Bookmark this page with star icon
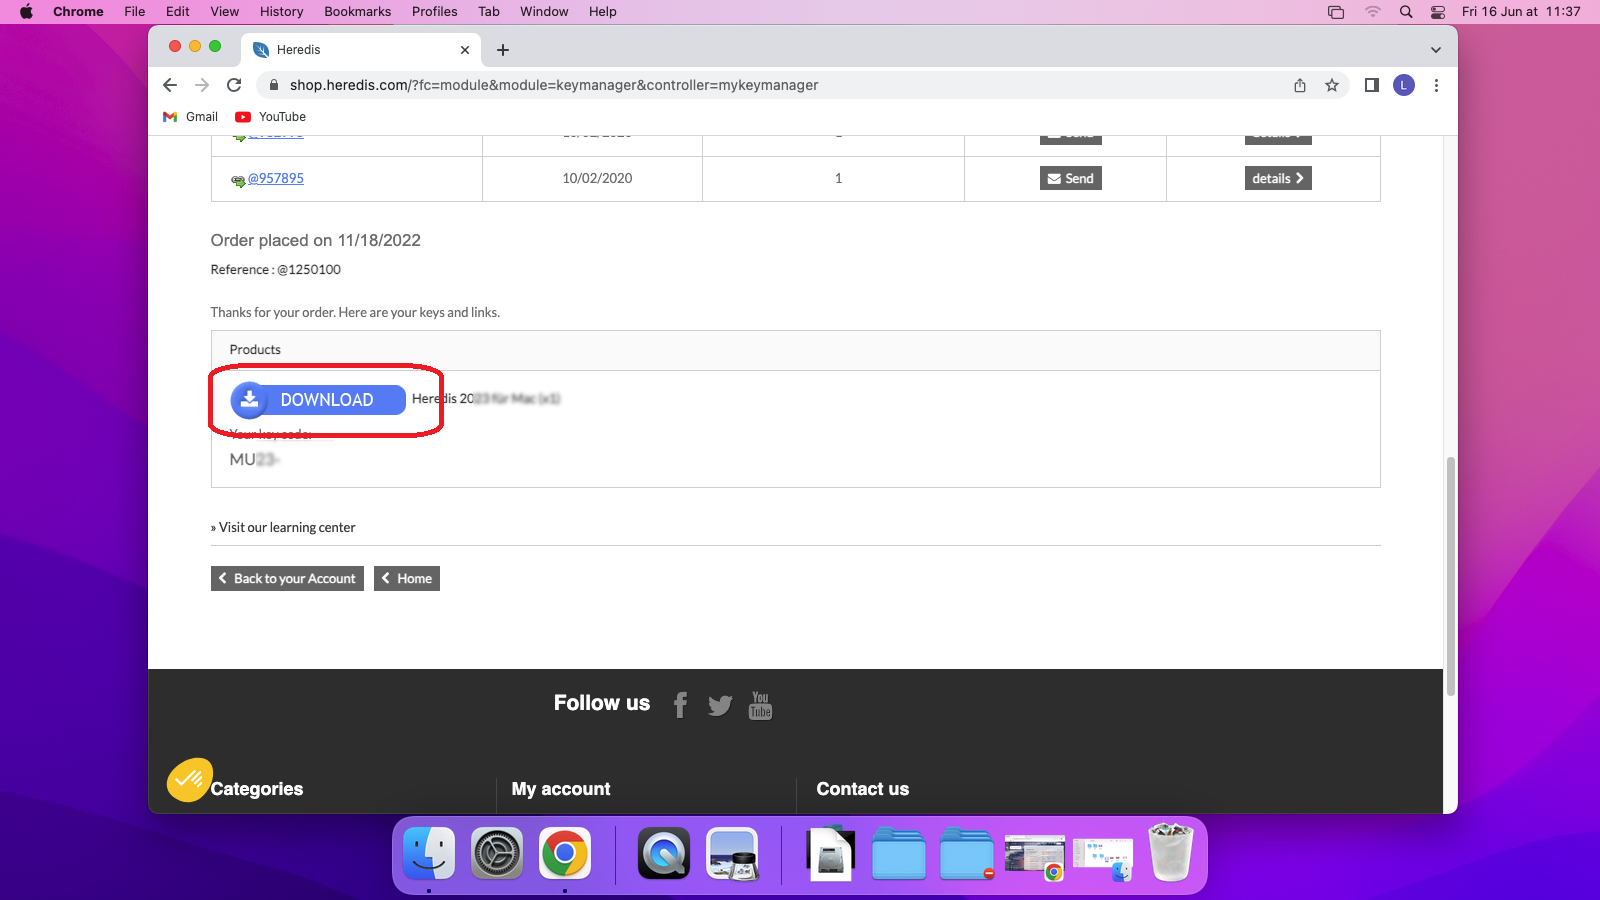The height and width of the screenshot is (900, 1600). tap(1332, 86)
